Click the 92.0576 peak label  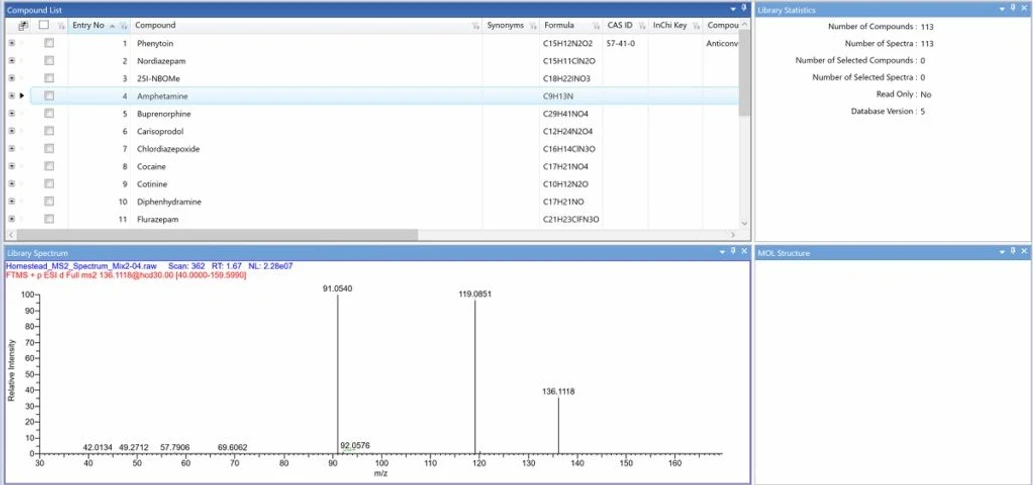tap(355, 445)
